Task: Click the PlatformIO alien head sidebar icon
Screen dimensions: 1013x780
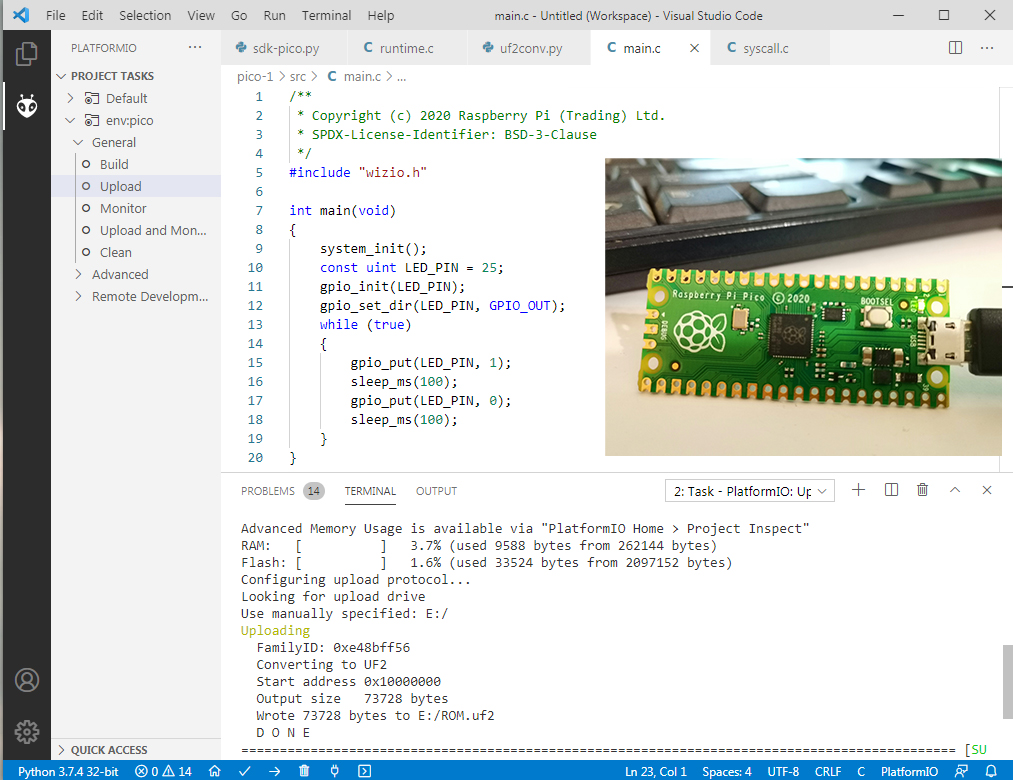Action: (27, 106)
